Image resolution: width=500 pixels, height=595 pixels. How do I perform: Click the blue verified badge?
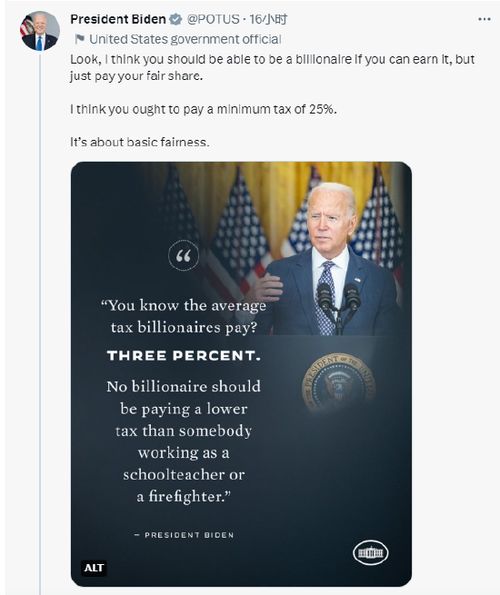175,19
